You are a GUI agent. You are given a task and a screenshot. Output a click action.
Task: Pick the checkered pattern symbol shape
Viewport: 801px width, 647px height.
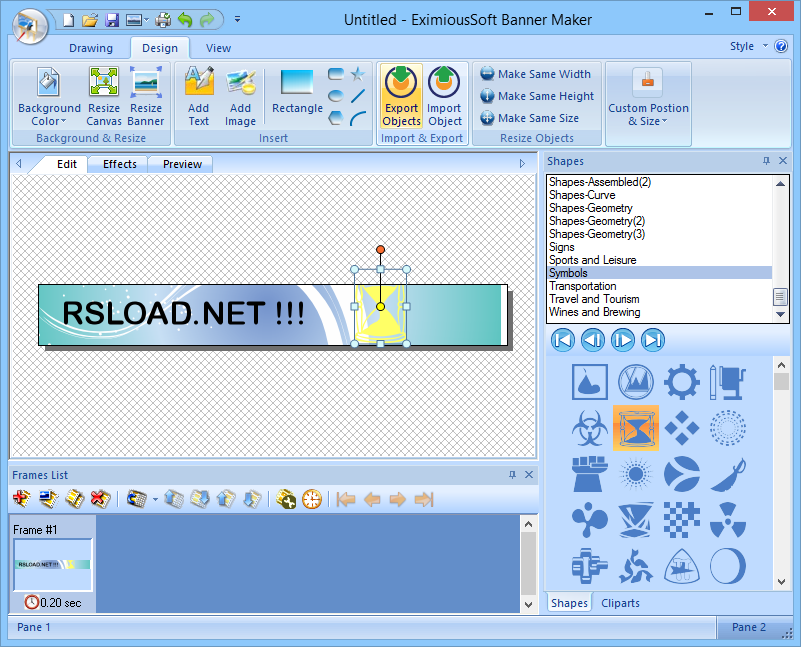(x=681, y=520)
